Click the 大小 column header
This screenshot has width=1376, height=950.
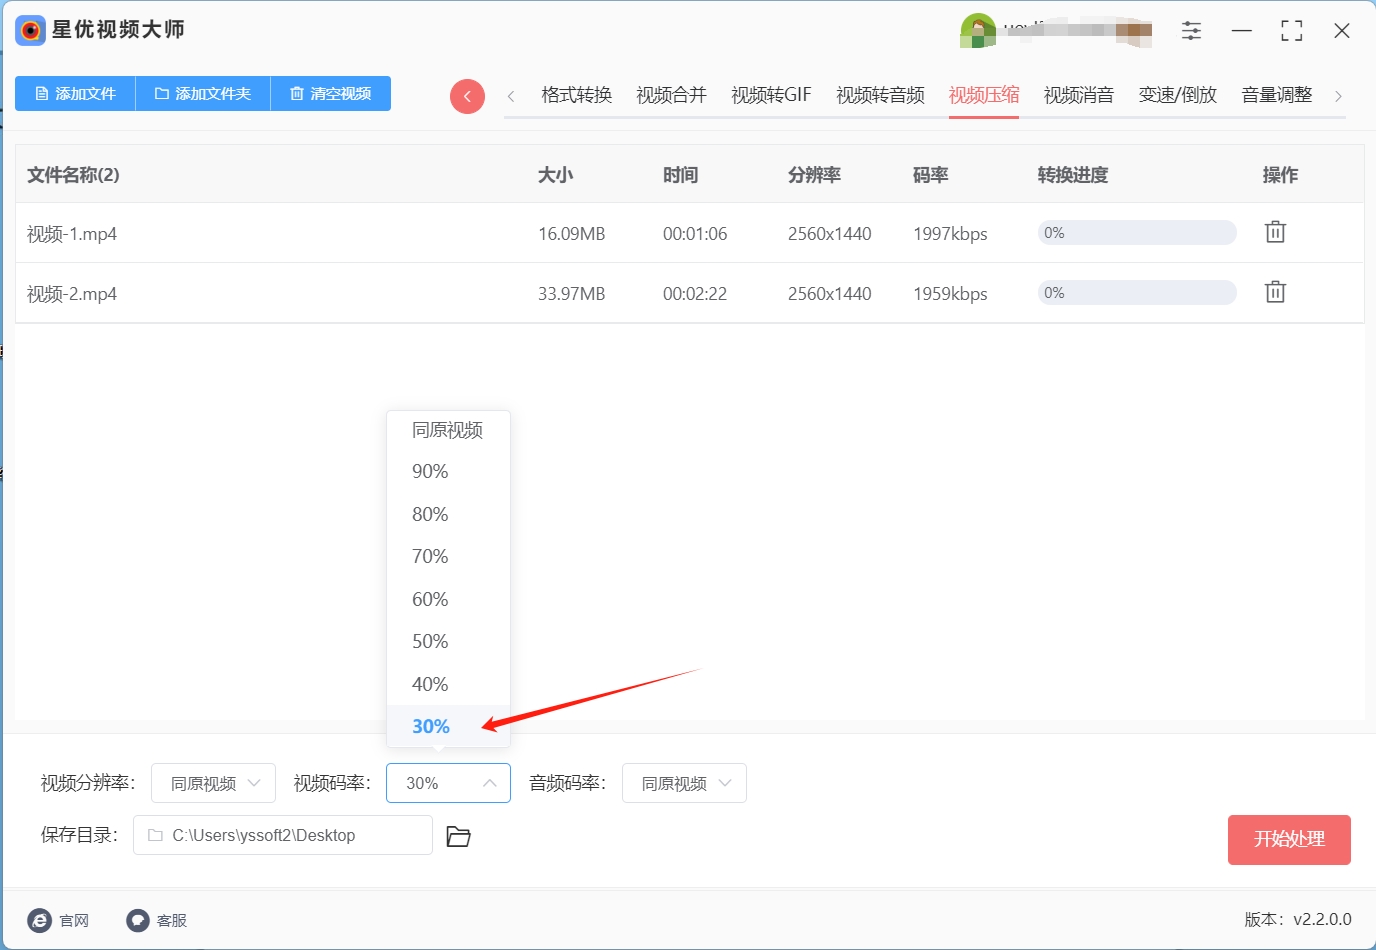click(555, 175)
